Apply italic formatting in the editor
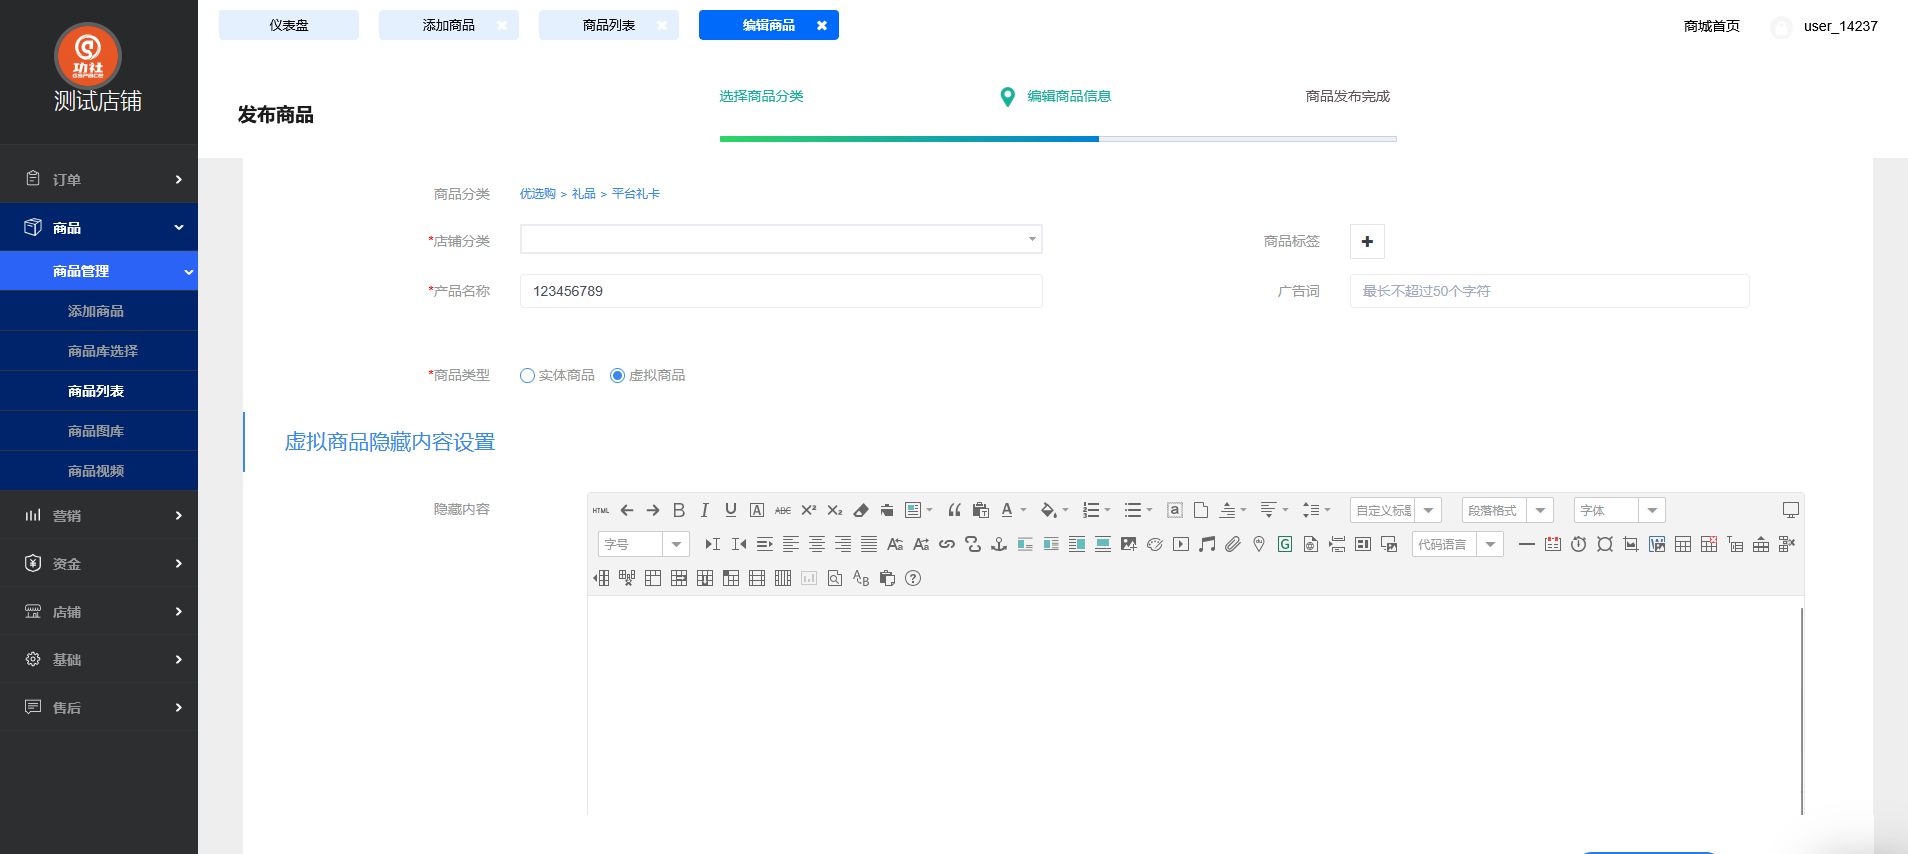 pos(705,510)
